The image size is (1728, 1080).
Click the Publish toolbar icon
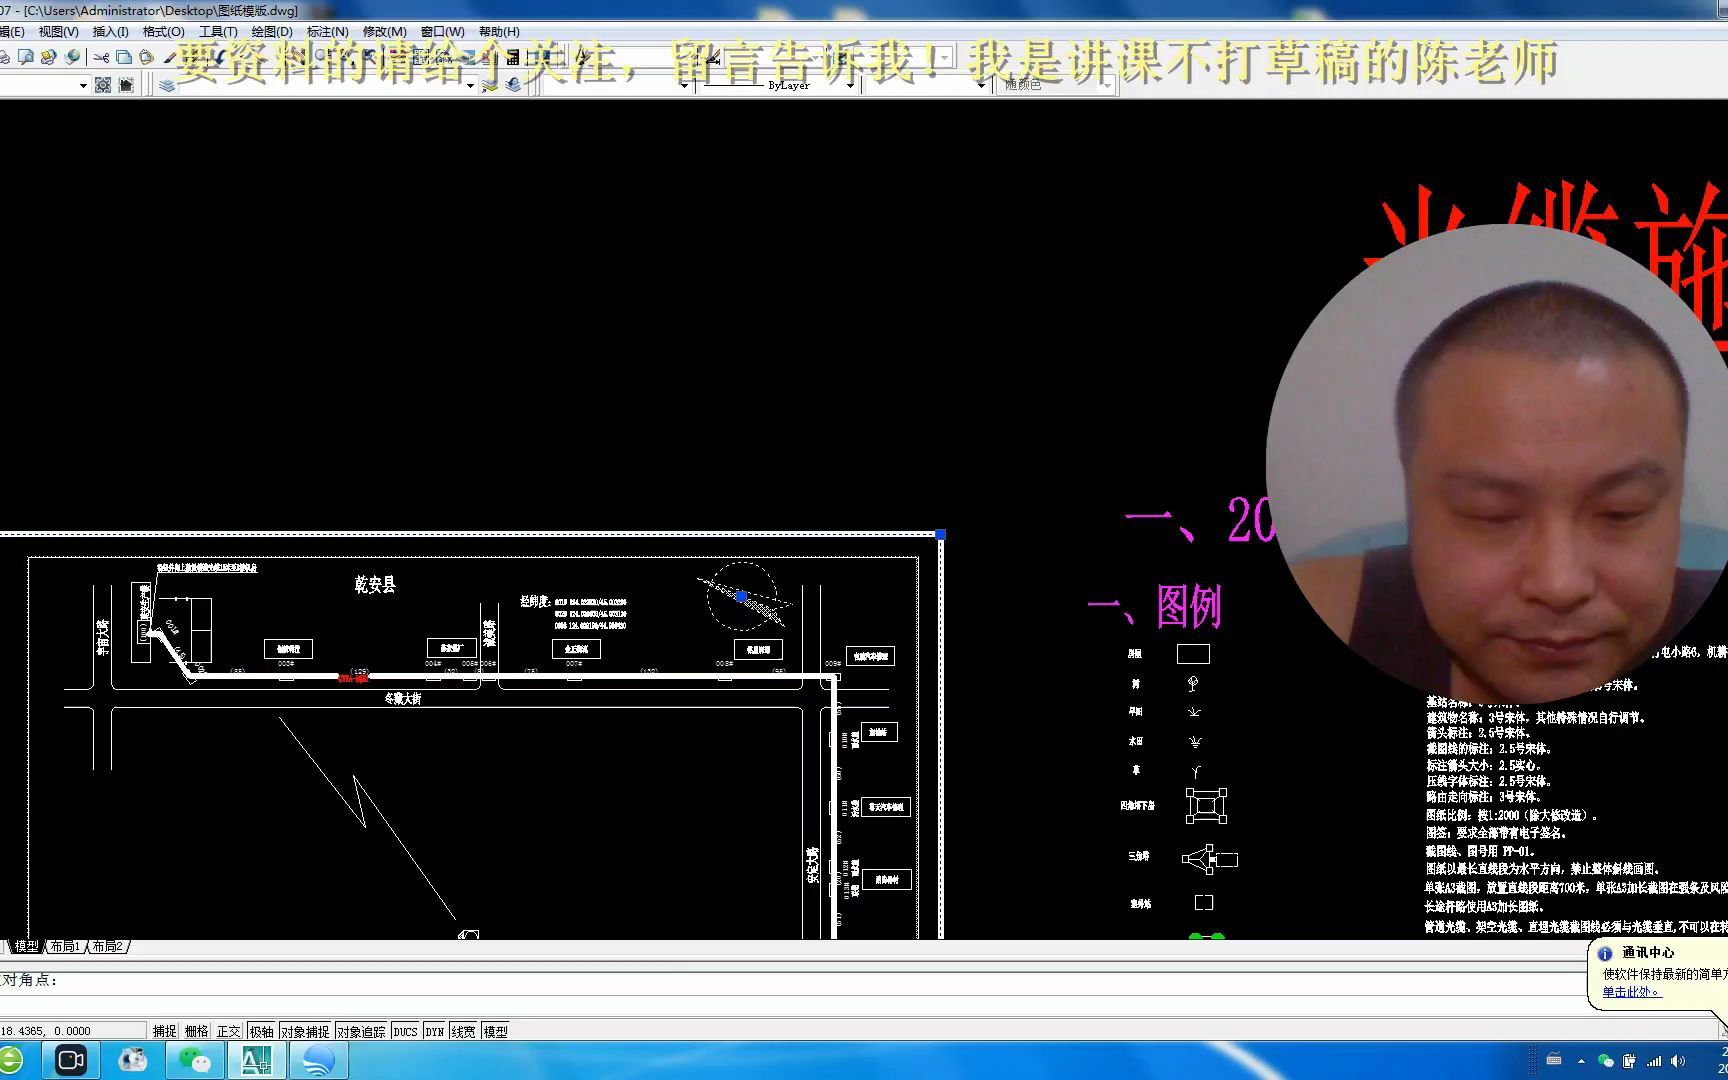[48, 57]
